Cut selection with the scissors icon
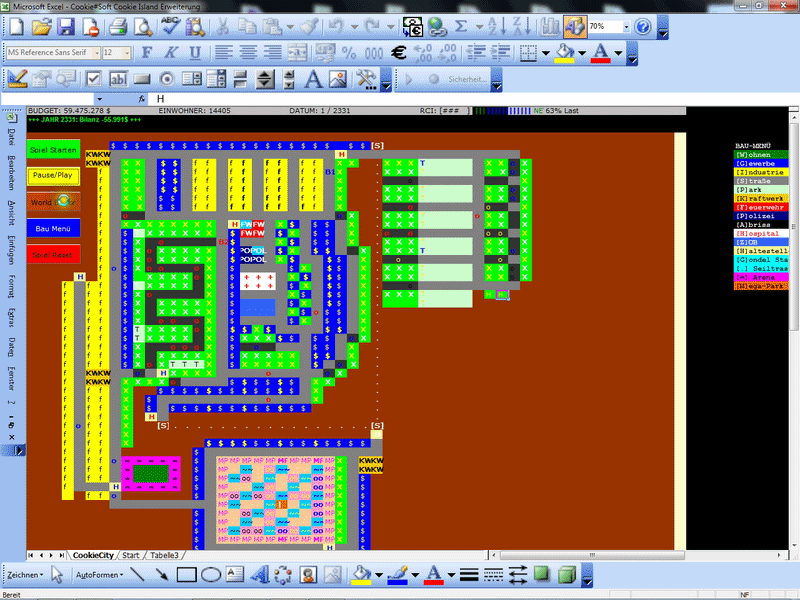The width and height of the screenshot is (800, 600). (222, 27)
